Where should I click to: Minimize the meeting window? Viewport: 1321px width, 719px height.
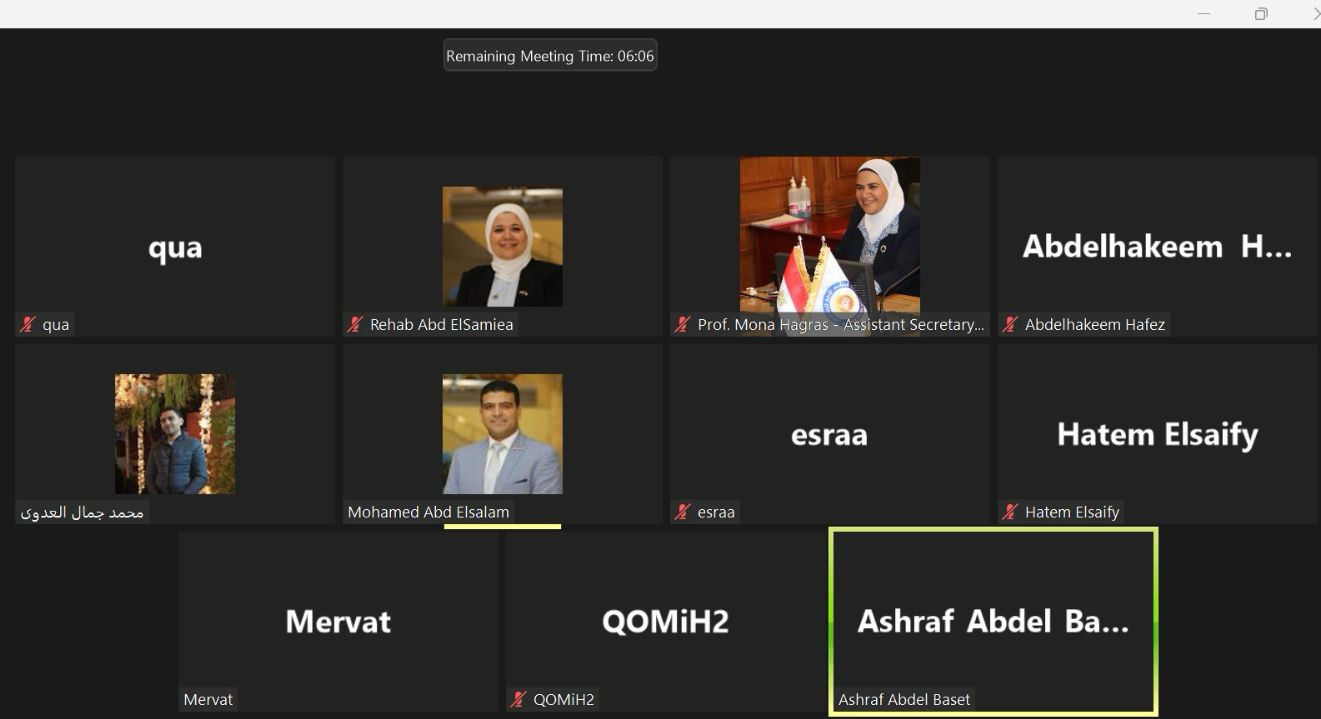[1204, 13]
